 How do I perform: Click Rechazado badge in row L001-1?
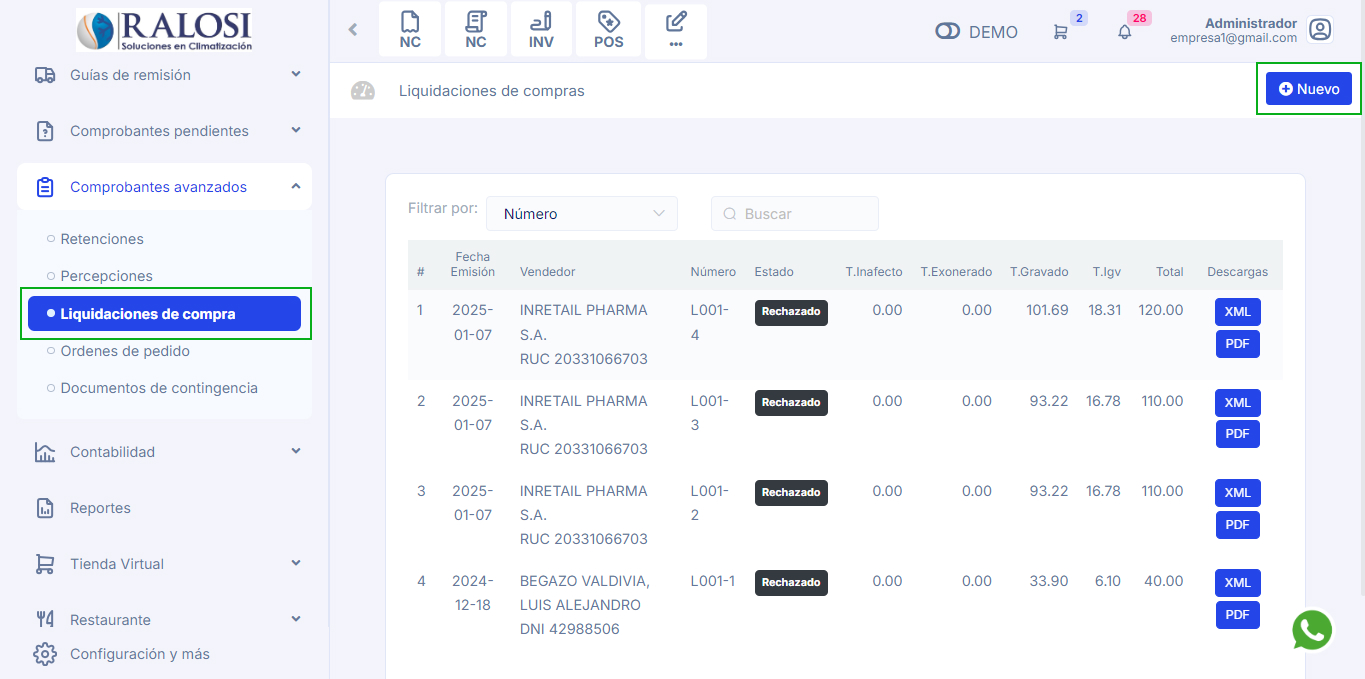pos(791,583)
